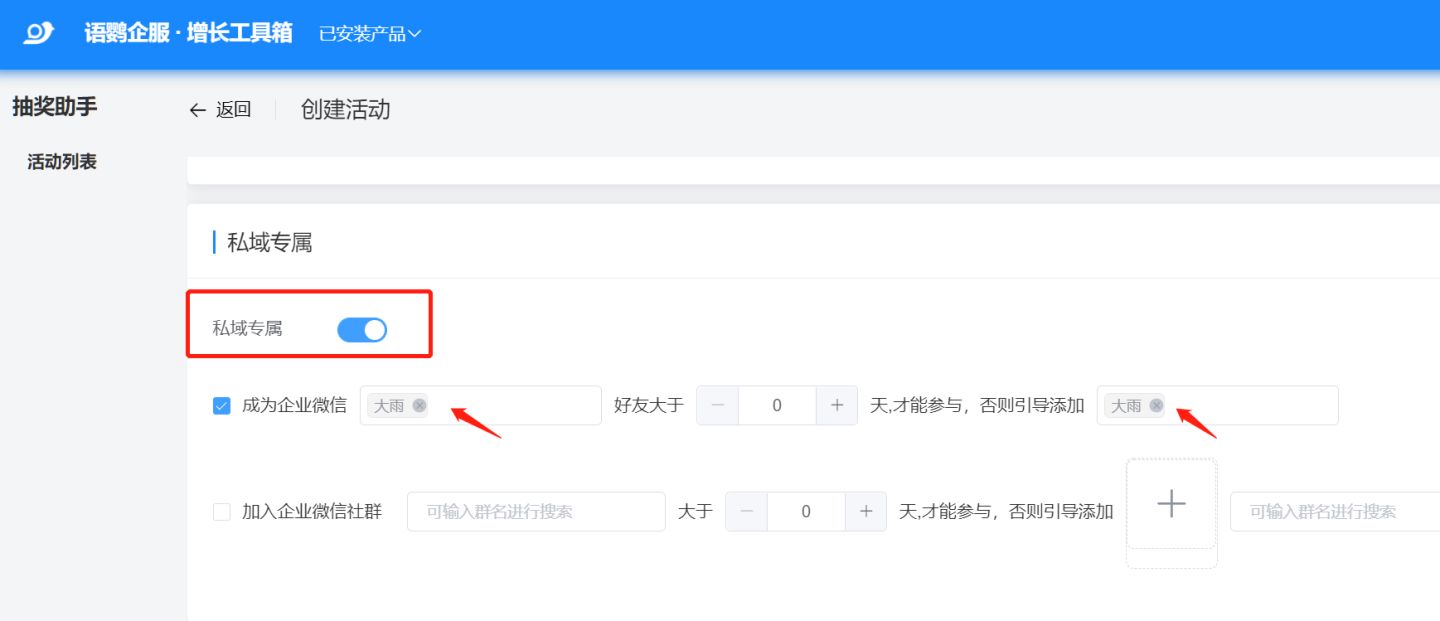Check the 加入企业微信社群 checkbox

[222, 512]
